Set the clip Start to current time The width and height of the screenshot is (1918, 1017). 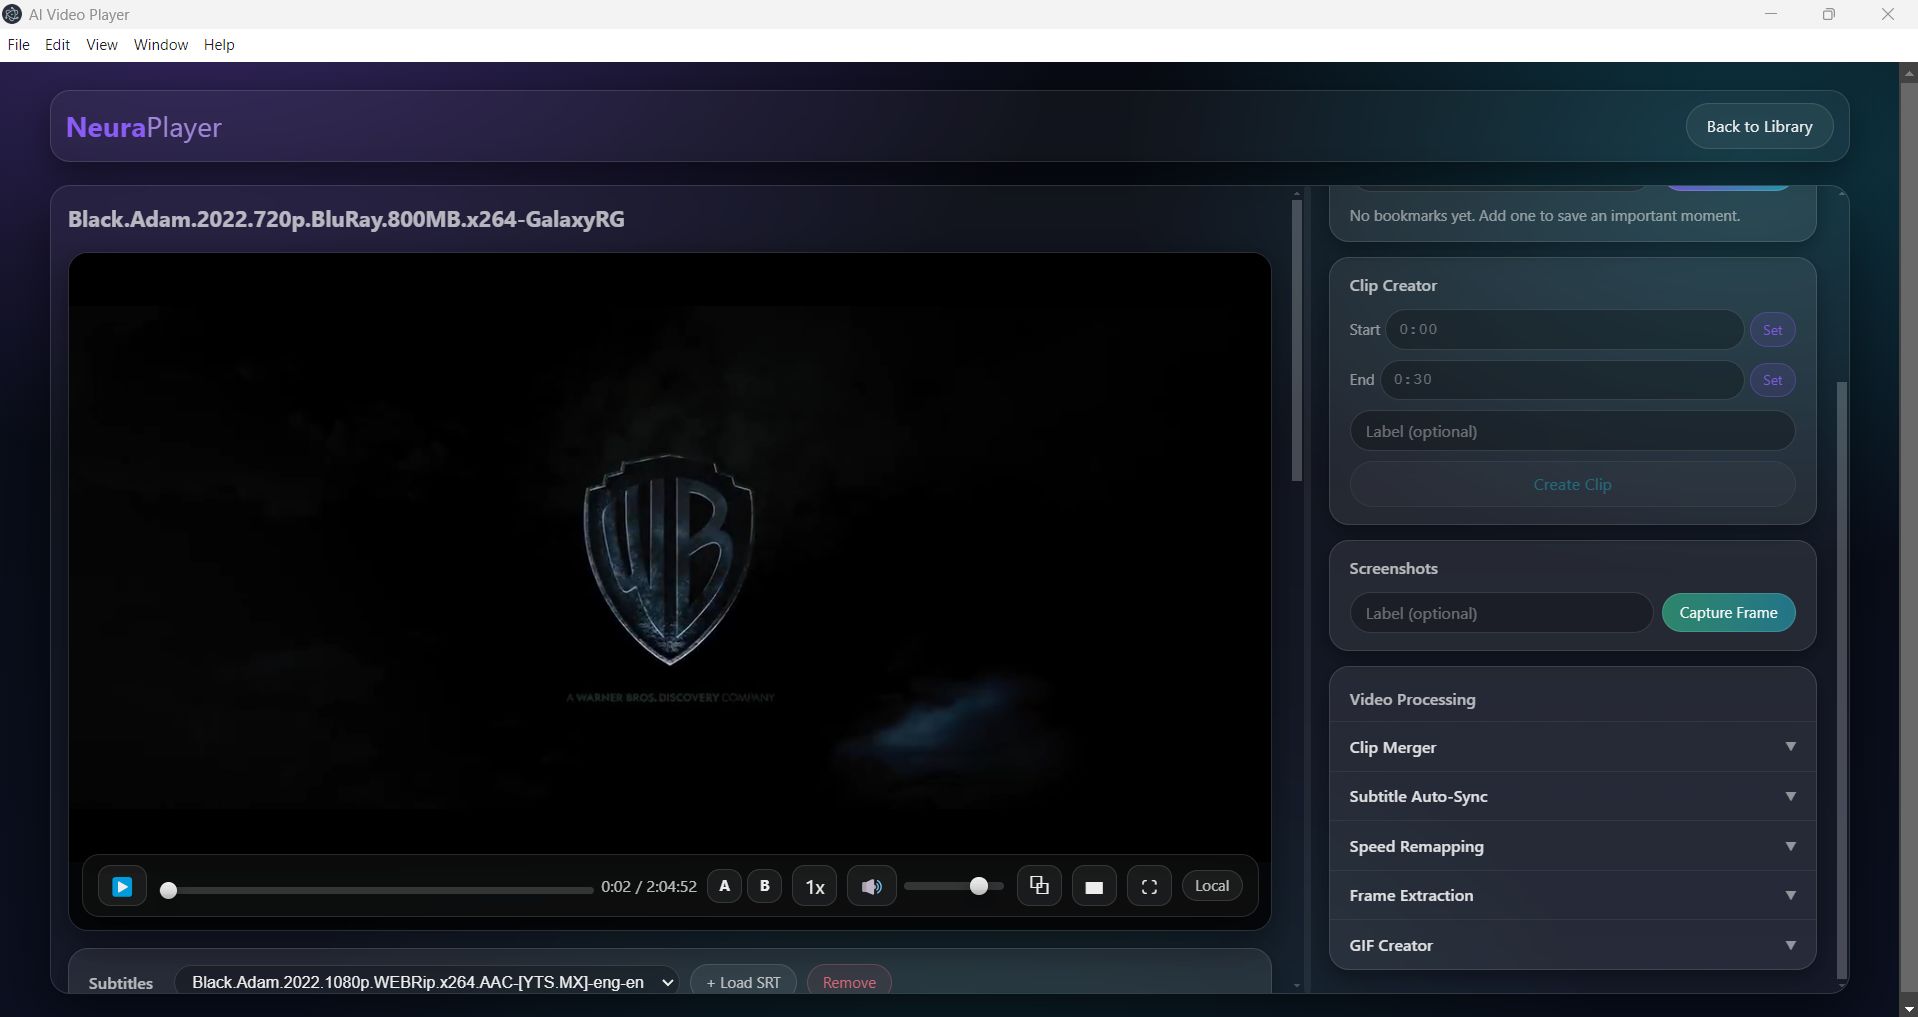pyautogui.click(x=1773, y=330)
